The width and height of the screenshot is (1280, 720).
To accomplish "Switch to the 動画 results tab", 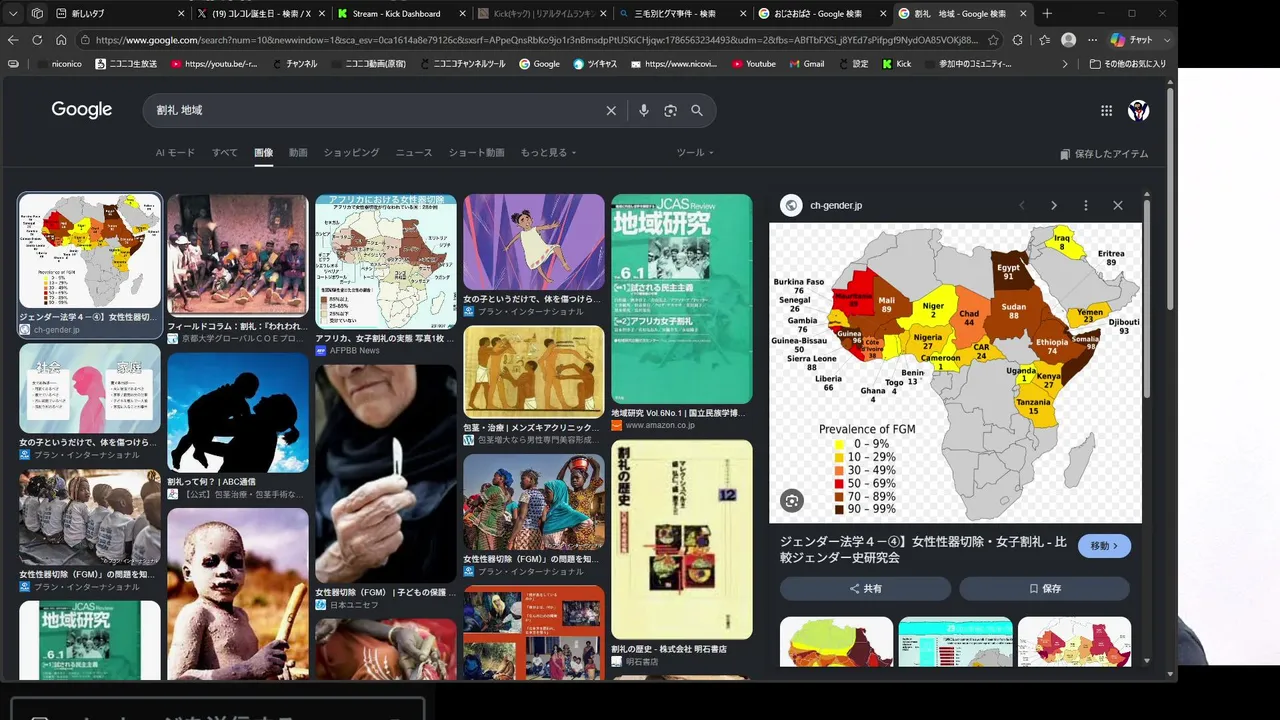I will (298, 153).
